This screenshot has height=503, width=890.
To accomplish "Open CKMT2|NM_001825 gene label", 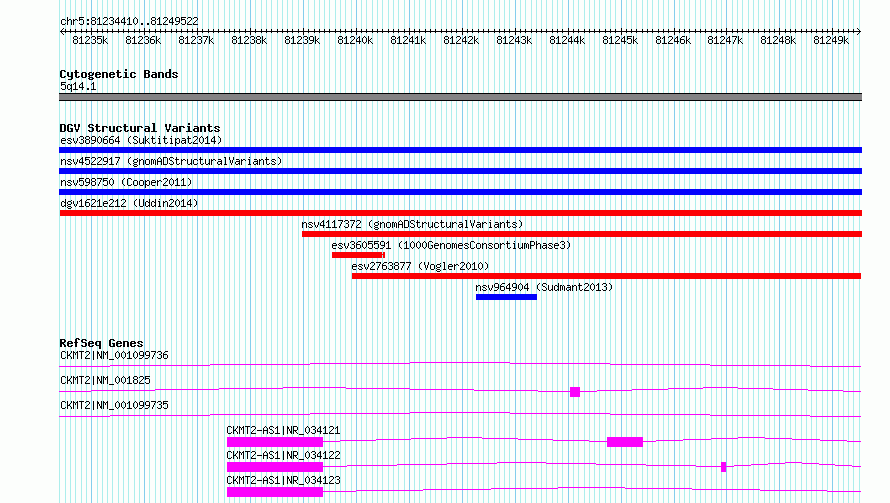I will 105,380.
